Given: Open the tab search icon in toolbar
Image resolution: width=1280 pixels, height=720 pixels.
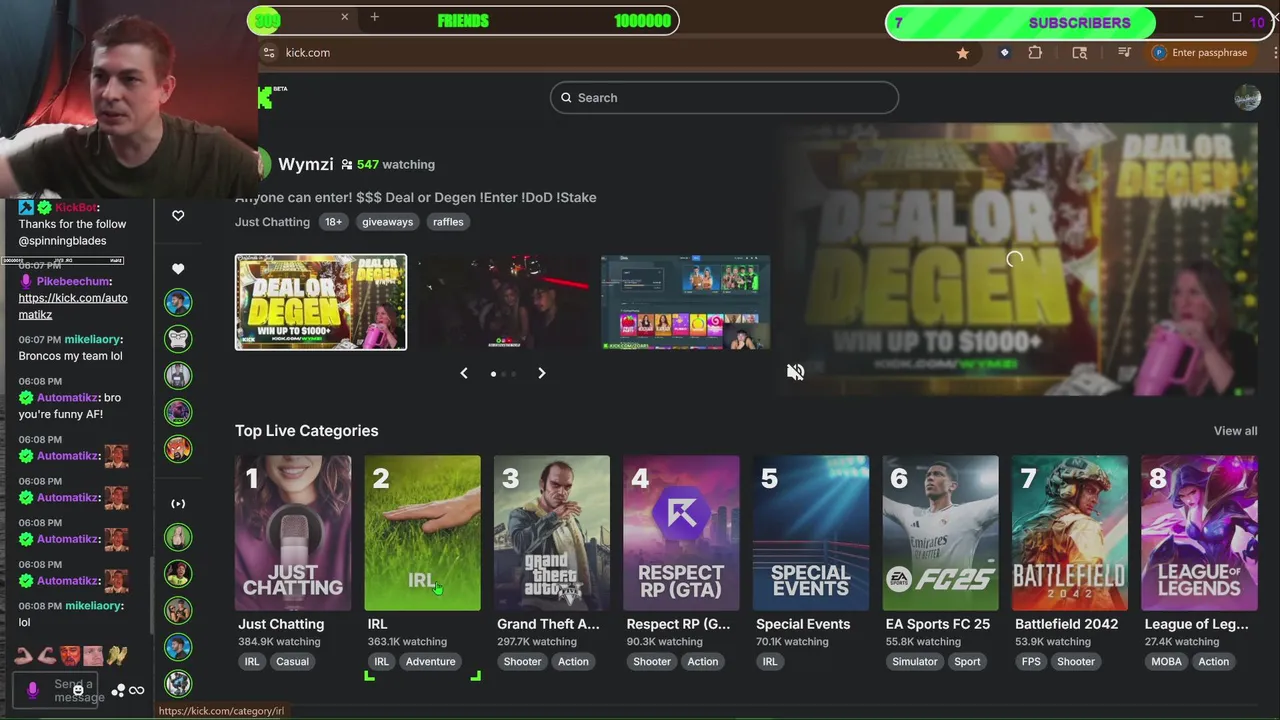Looking at the screenshot, I should click(x=1080, y=53).
